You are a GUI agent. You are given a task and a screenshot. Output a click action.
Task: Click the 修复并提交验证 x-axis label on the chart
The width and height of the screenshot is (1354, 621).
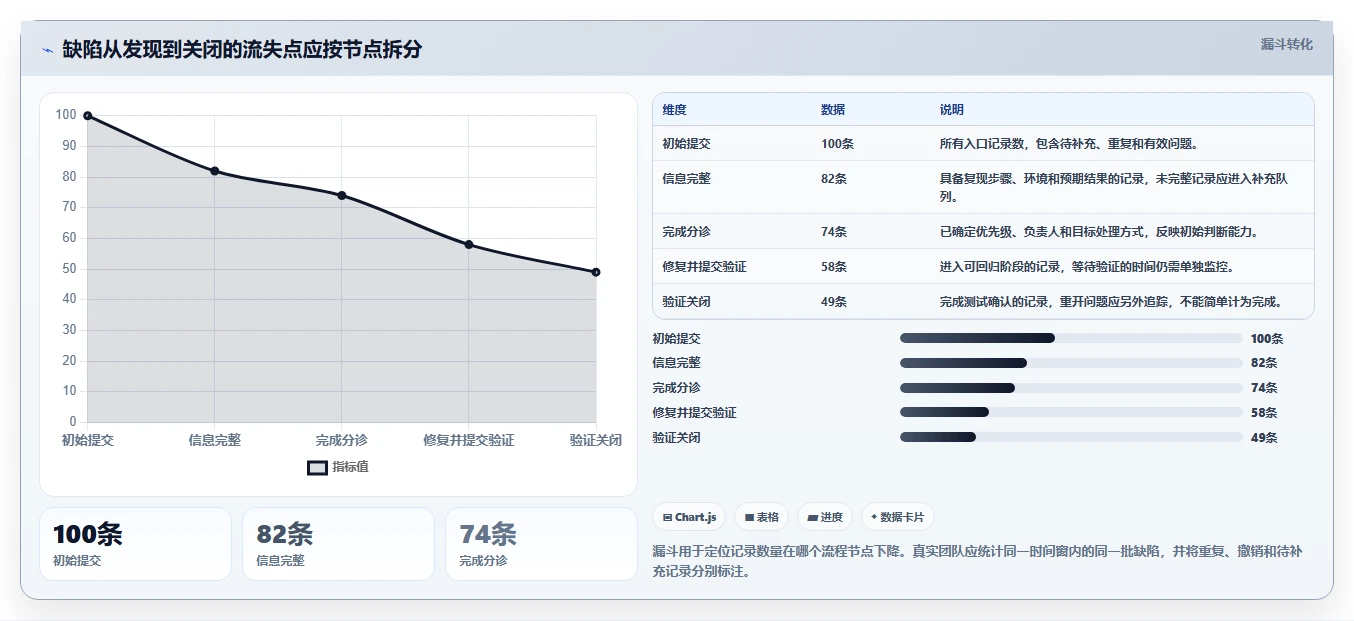(469, 440)
